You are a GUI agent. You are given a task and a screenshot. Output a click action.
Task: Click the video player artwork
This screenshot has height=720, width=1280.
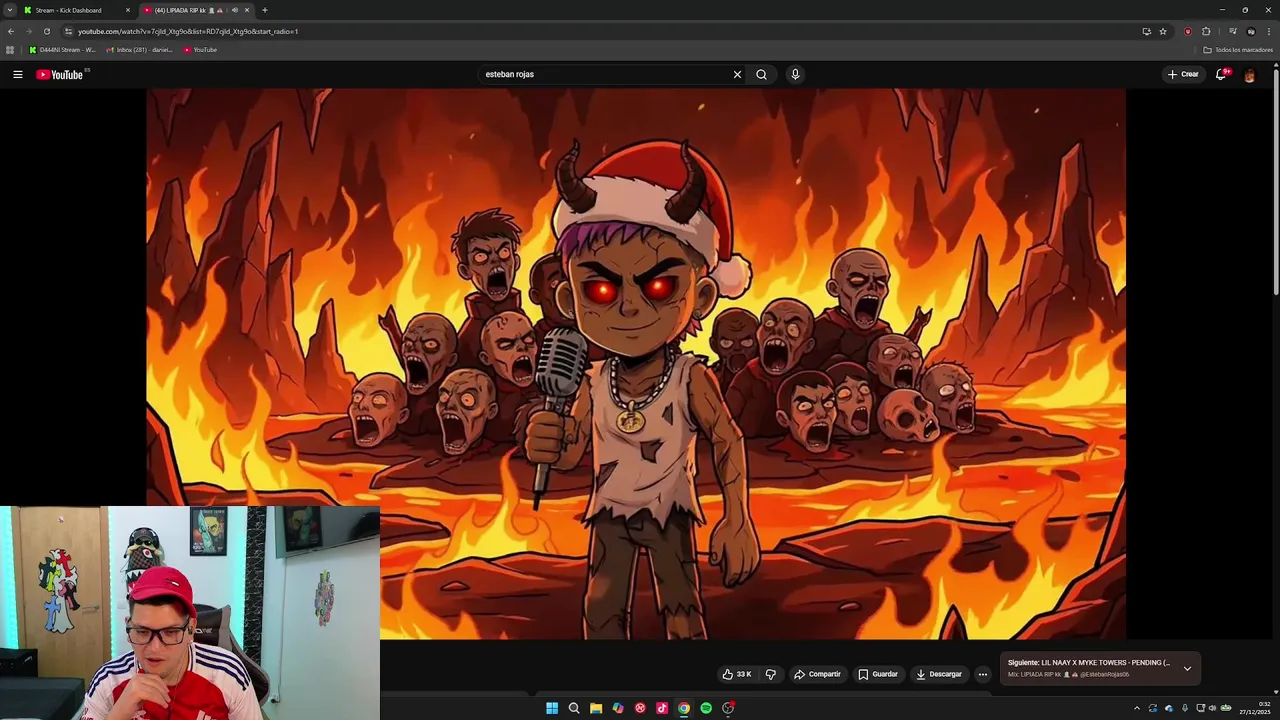tap(636, 363)
